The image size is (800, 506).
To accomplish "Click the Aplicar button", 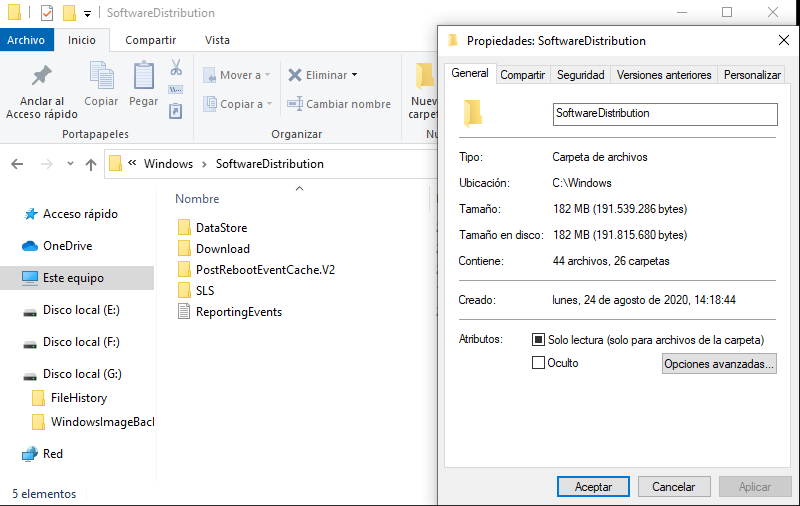I will 755,487.
